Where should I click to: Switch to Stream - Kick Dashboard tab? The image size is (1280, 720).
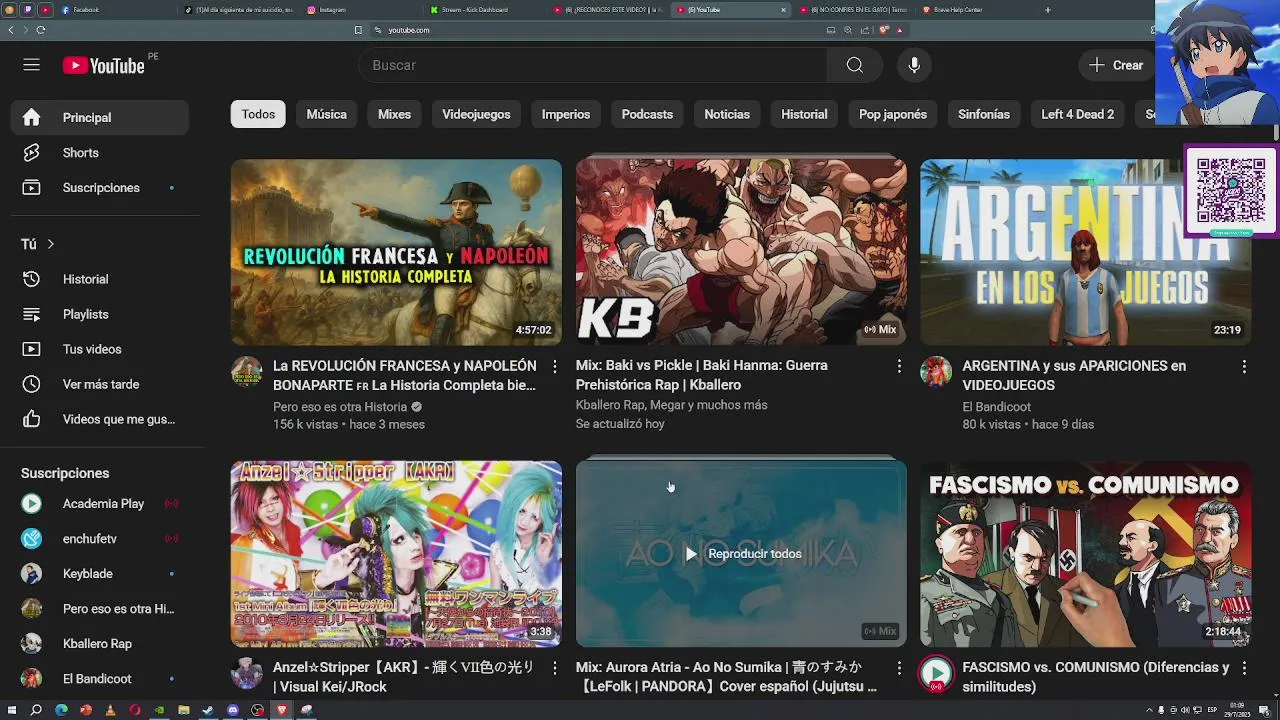click(x=485, y=10)
